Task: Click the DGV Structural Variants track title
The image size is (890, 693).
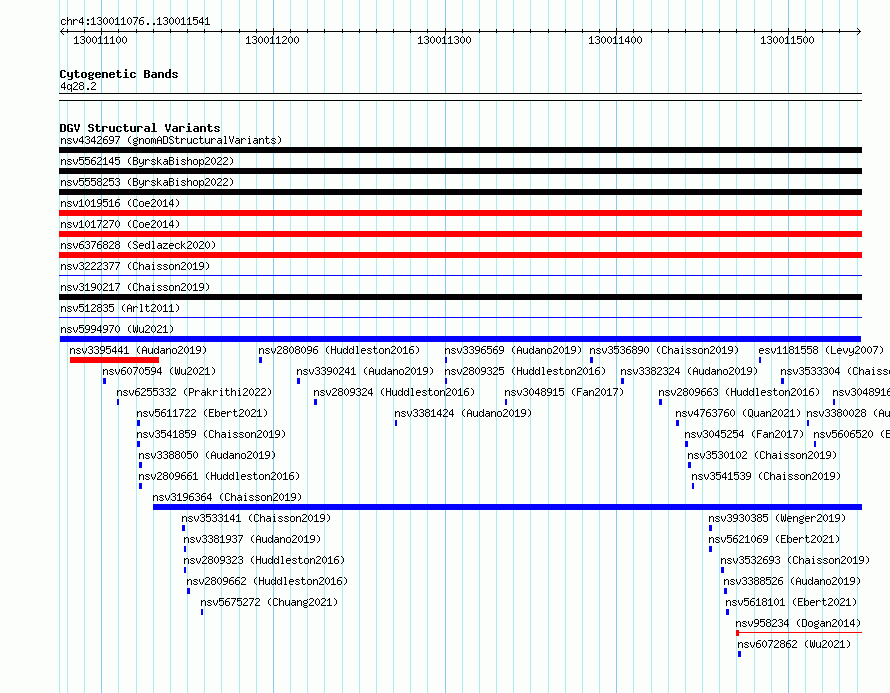Action: pyautogui.click(x=140, y=128)
